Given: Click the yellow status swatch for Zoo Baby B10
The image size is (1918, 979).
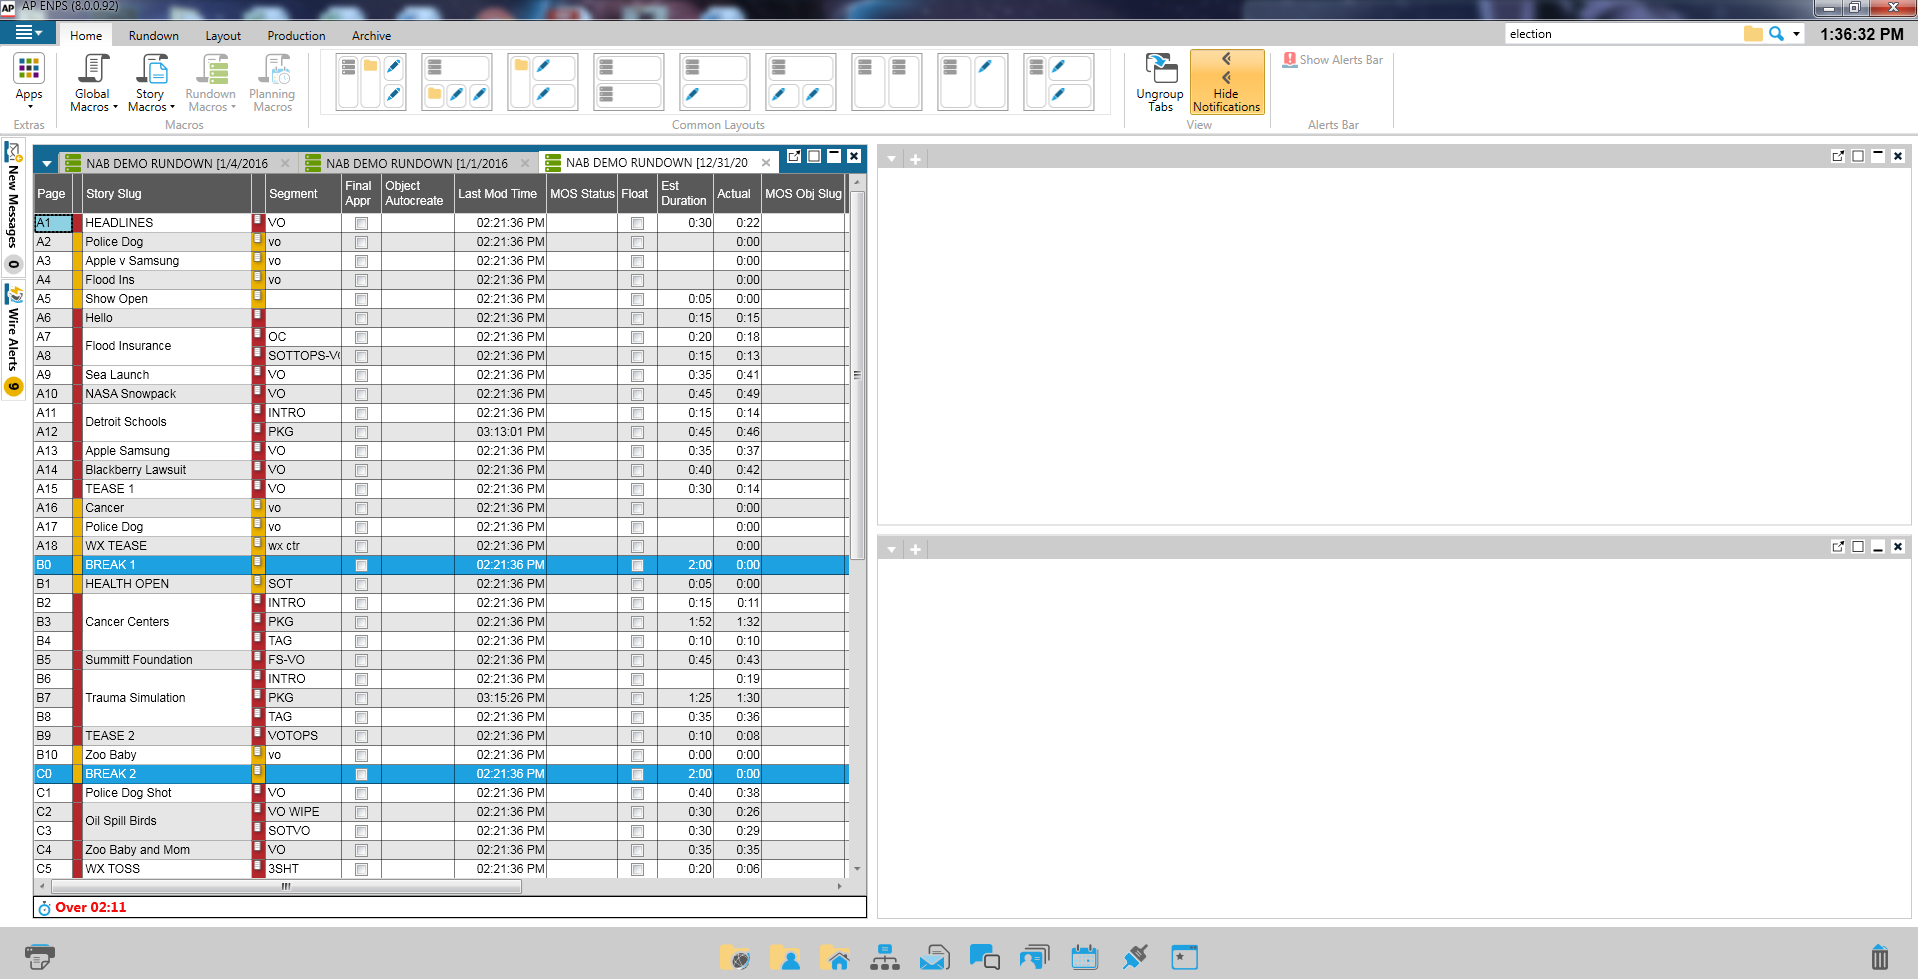Looking at the screenshot, I should (x=78, y=755).
